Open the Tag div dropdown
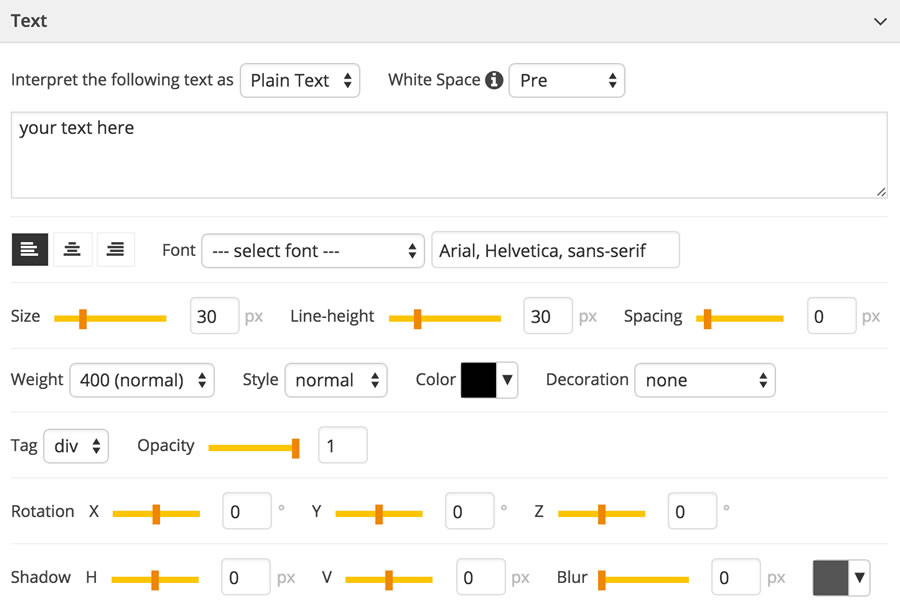 (76, 446)
